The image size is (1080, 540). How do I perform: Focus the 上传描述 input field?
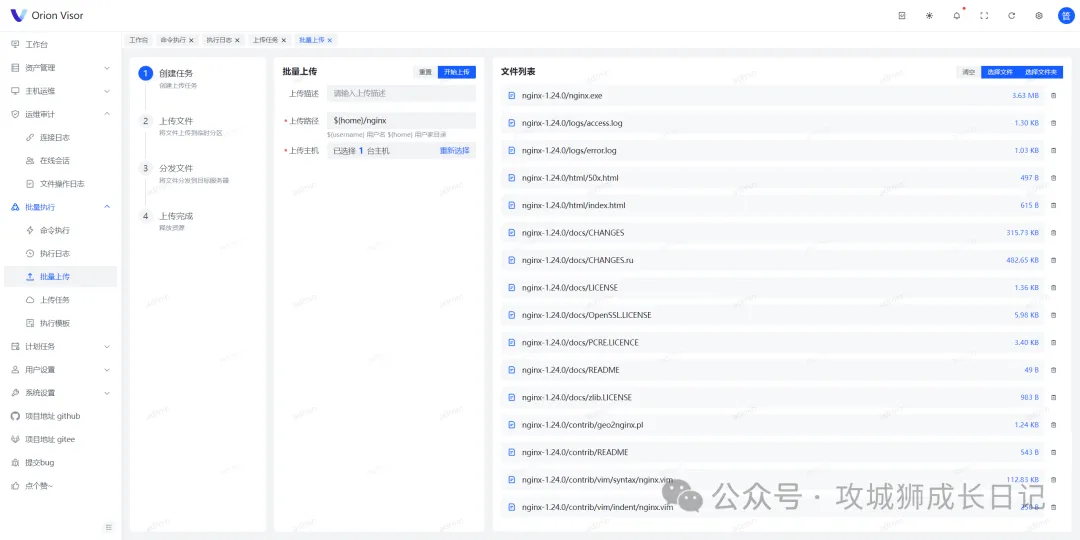[x=400, y=93]
